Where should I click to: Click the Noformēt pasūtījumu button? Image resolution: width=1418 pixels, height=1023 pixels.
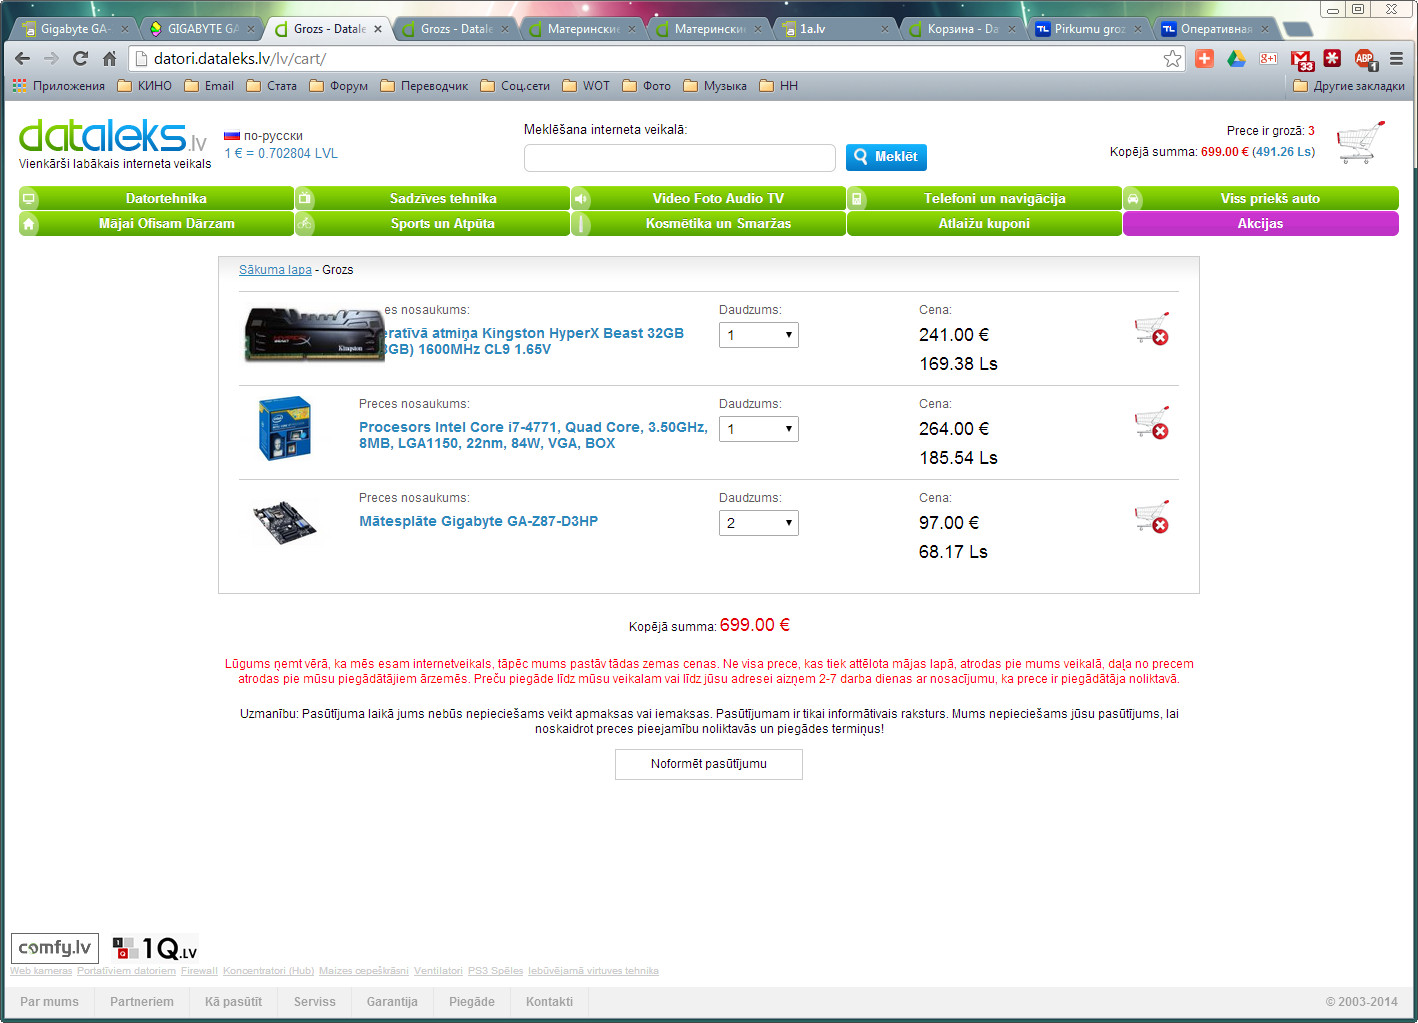tap(708, 764)
